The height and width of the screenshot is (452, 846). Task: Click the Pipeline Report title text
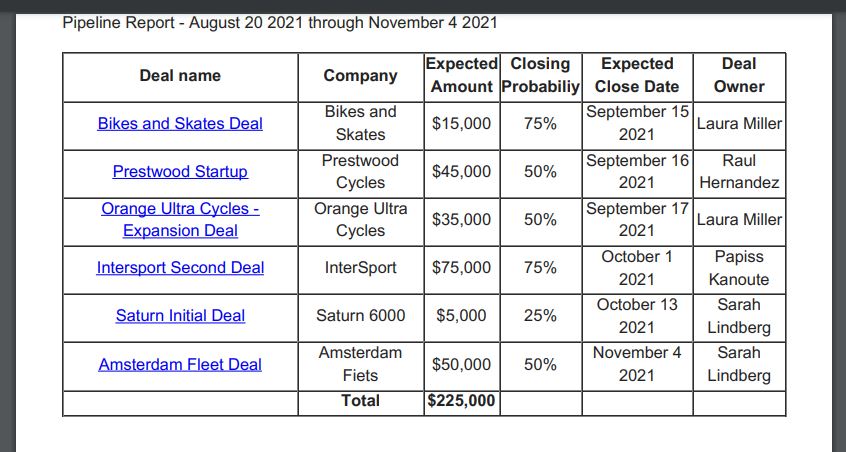279,22
